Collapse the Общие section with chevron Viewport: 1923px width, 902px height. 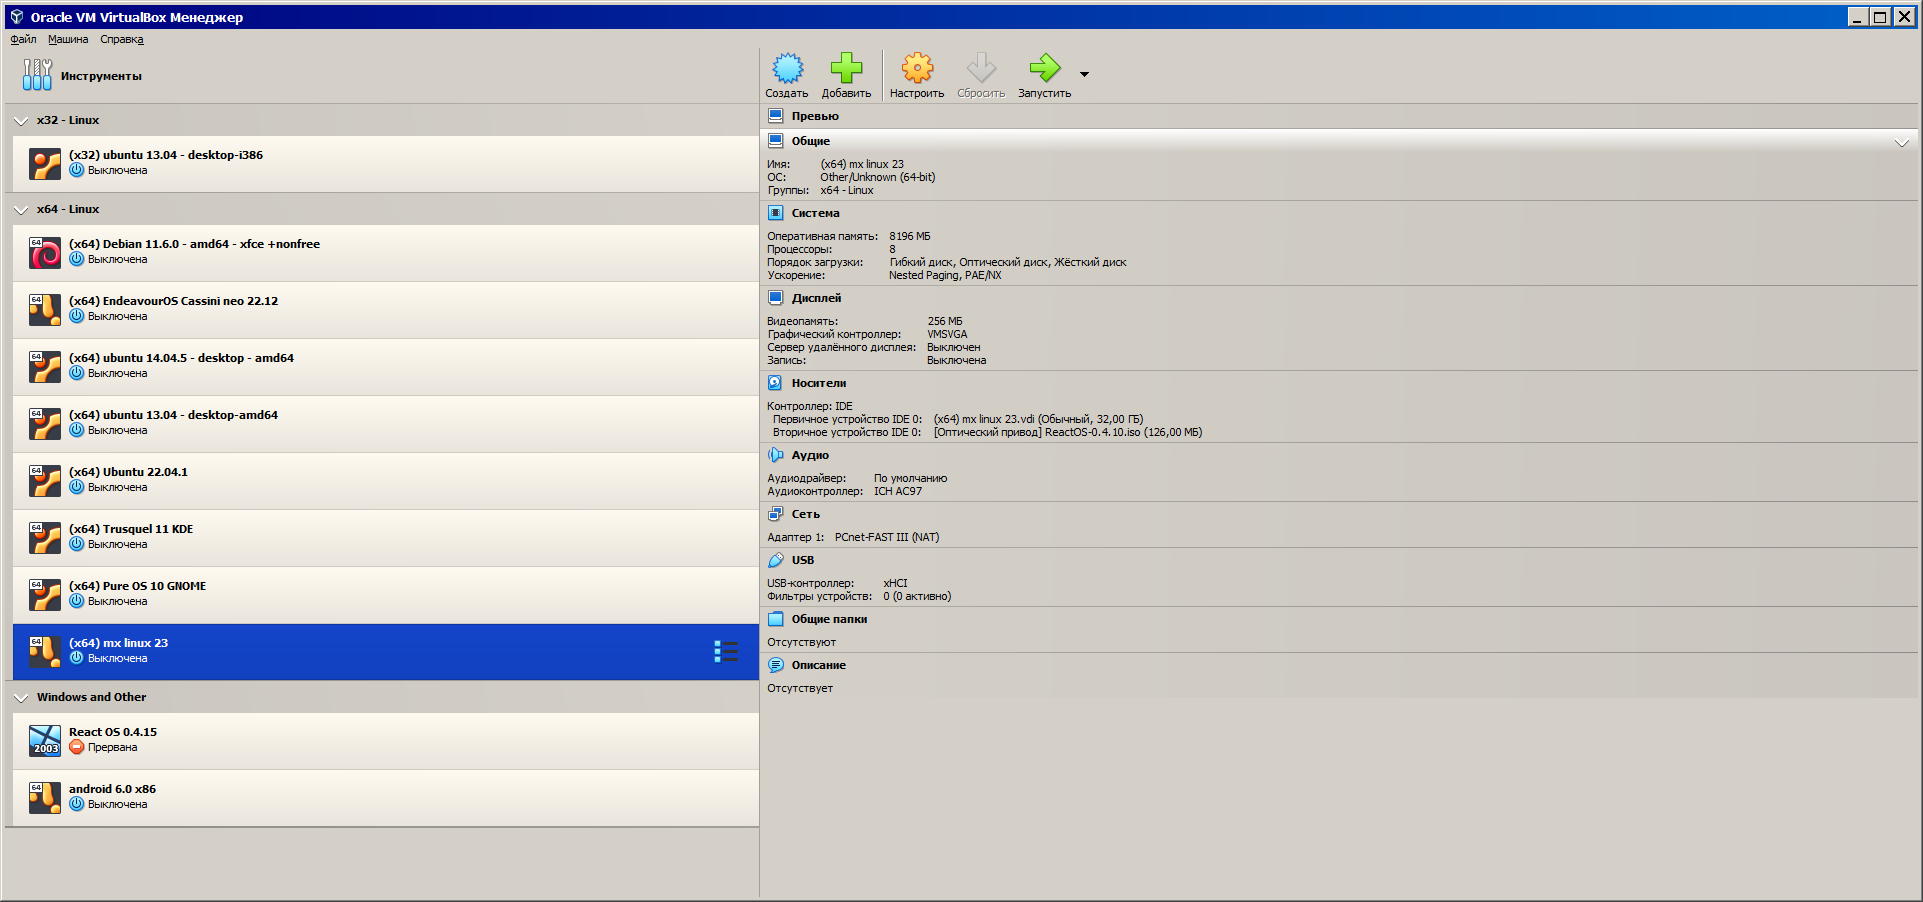pyautogui.click(x=1901, y=142)
